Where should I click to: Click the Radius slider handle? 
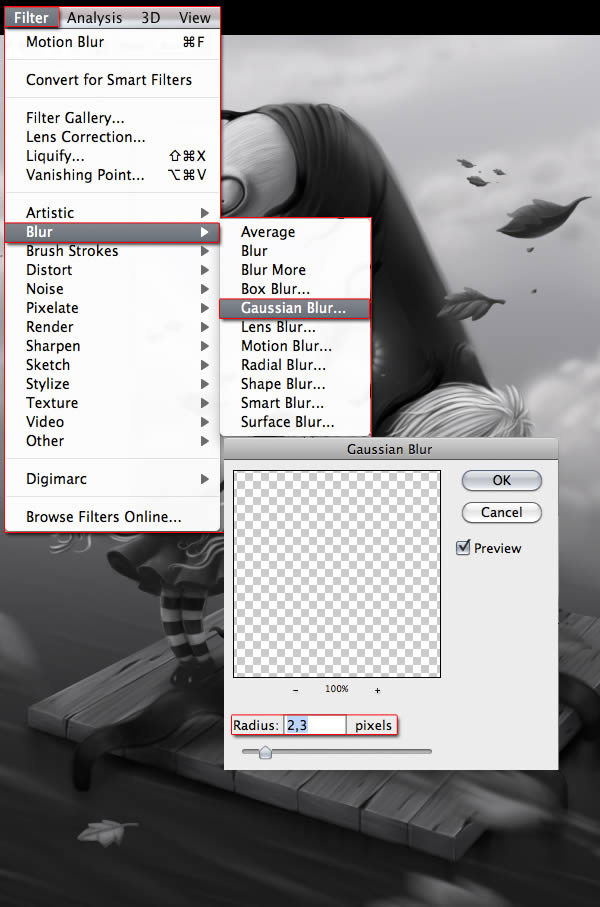click(x=265, y=752)
